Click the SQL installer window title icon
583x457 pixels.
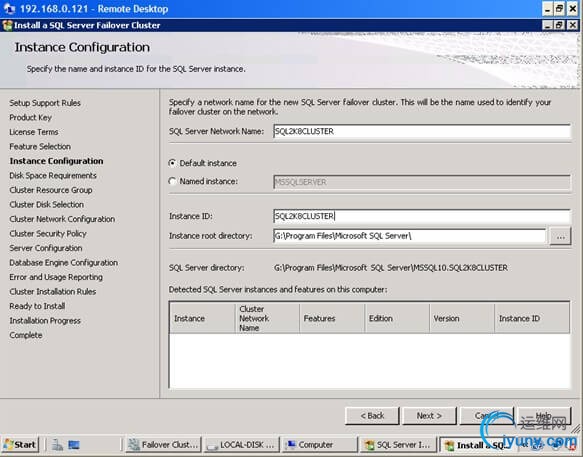tap(7, 25)
